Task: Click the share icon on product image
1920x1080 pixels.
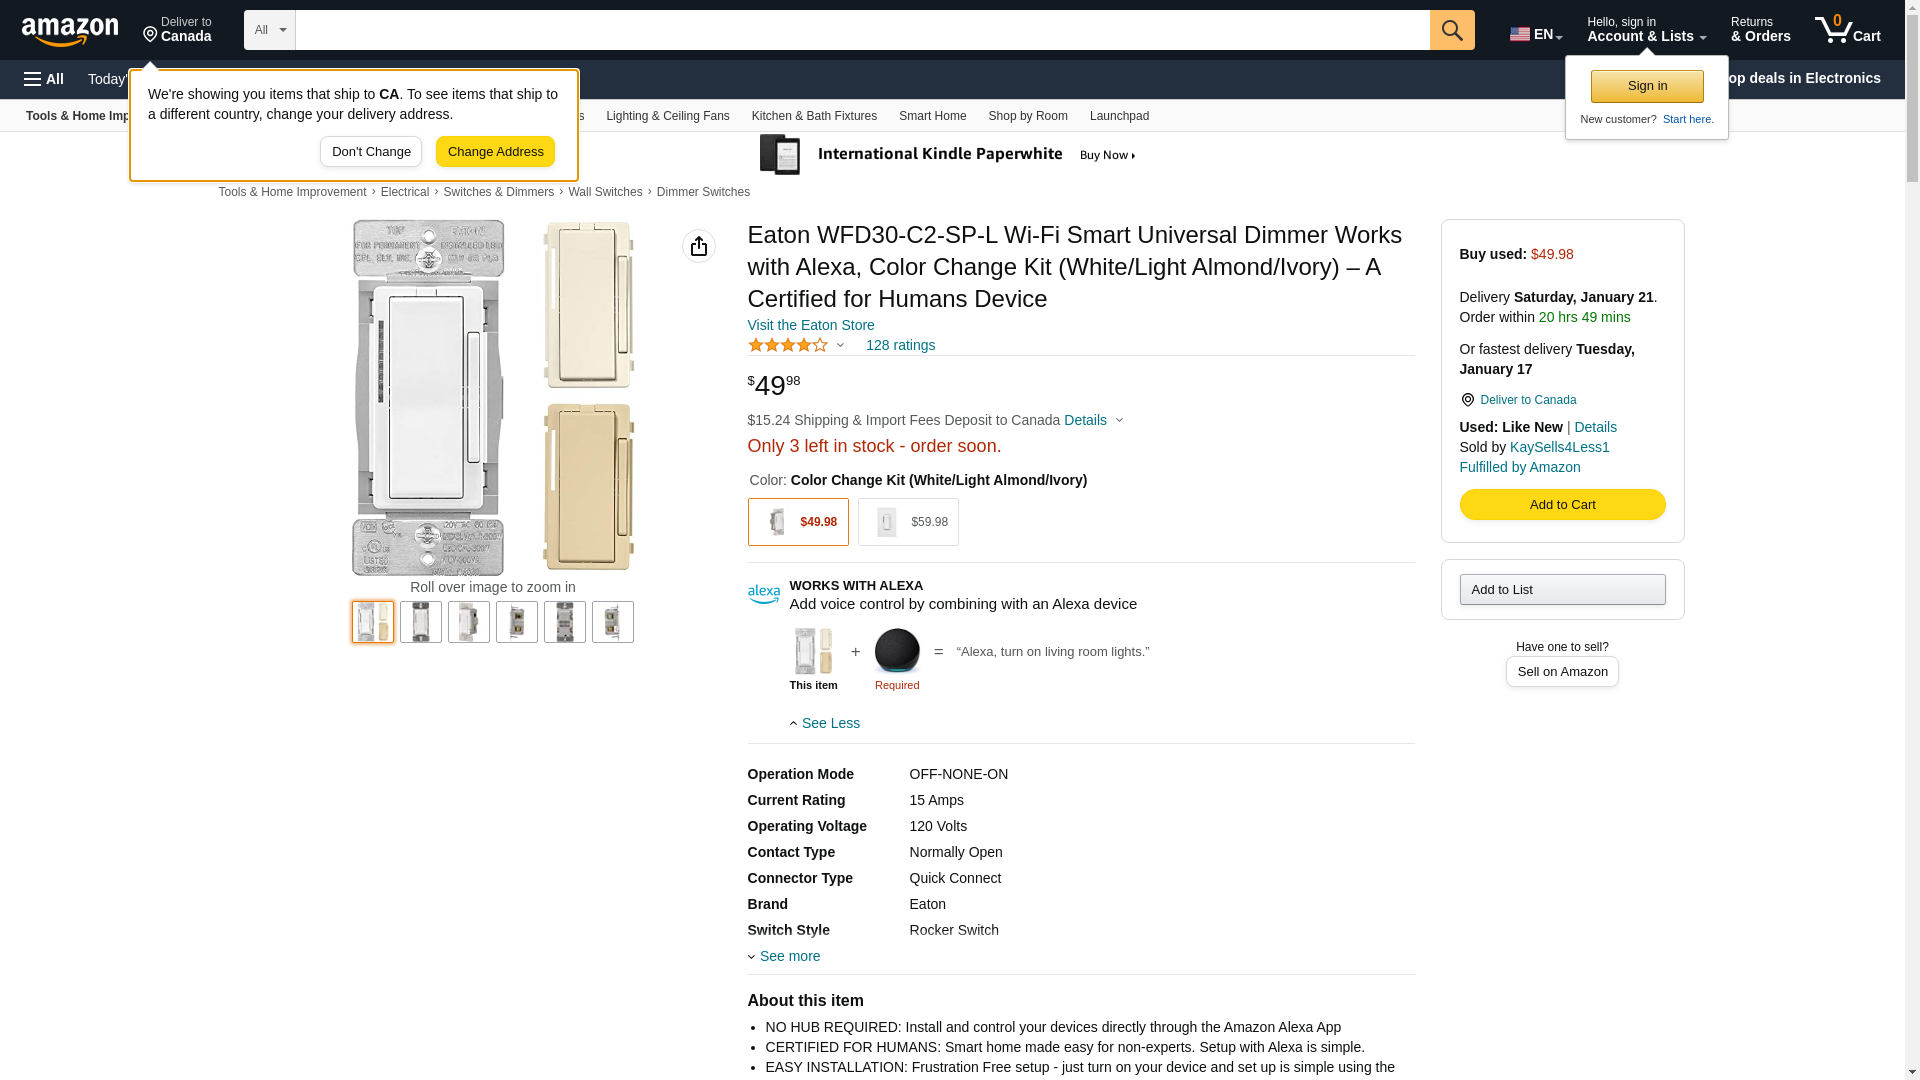Action: (698, 246)
